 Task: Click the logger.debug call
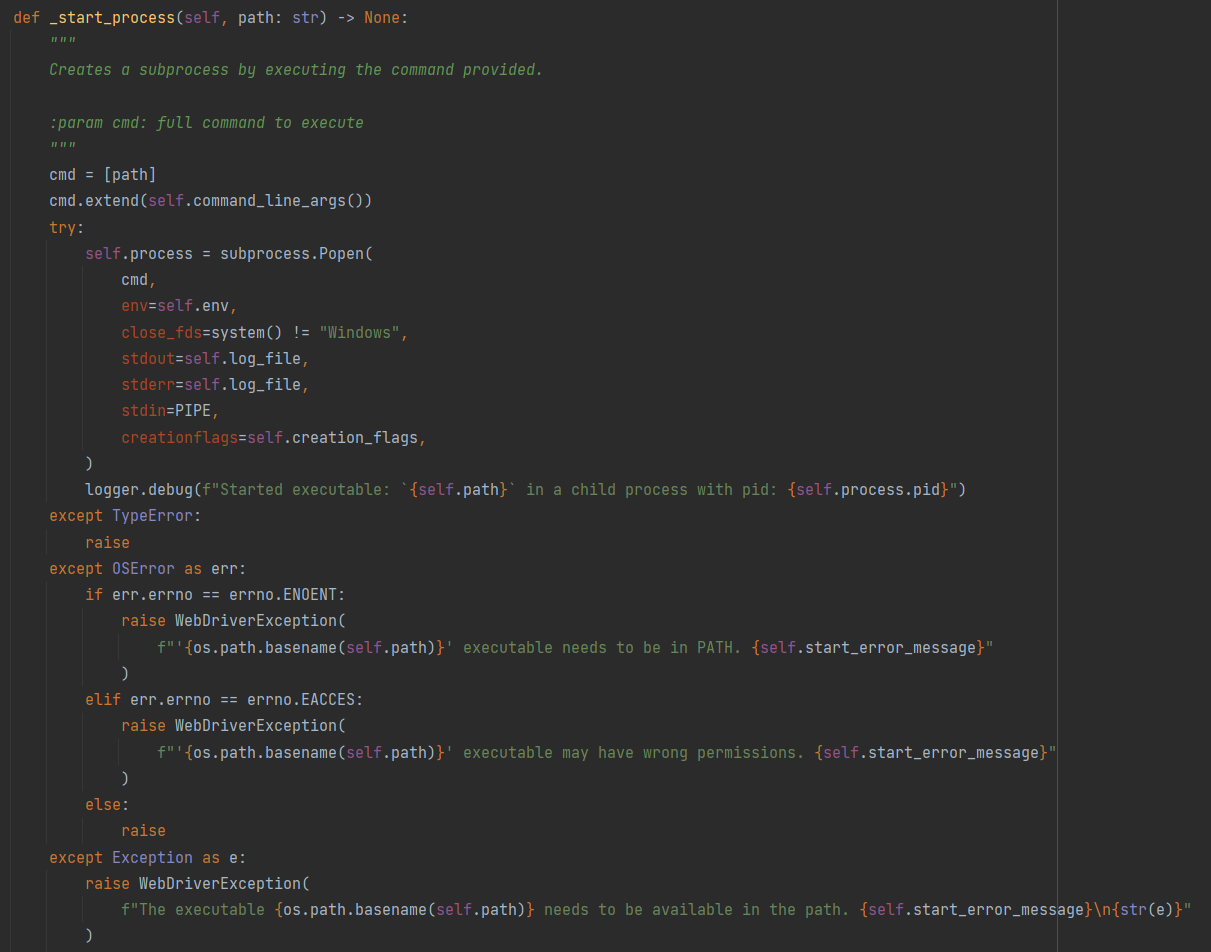pyautogui.click(x=139, y=490)
